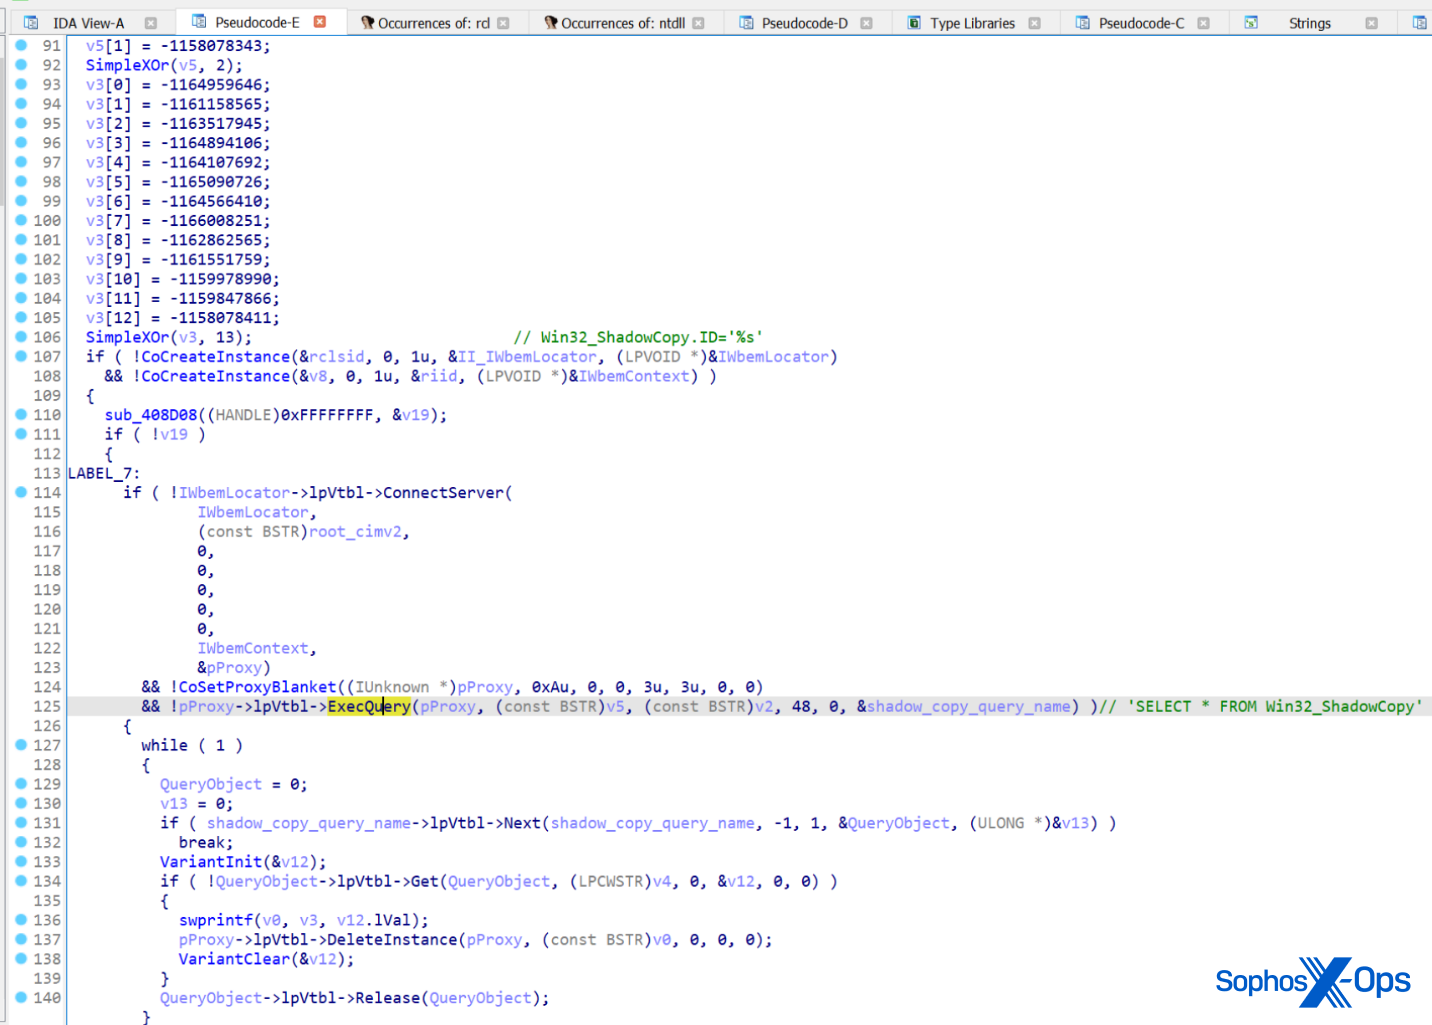Toggle breakpoint dot on line 114
Image resolution: width=1432 pixels, height=1025 pixels.
click(21, 492)
